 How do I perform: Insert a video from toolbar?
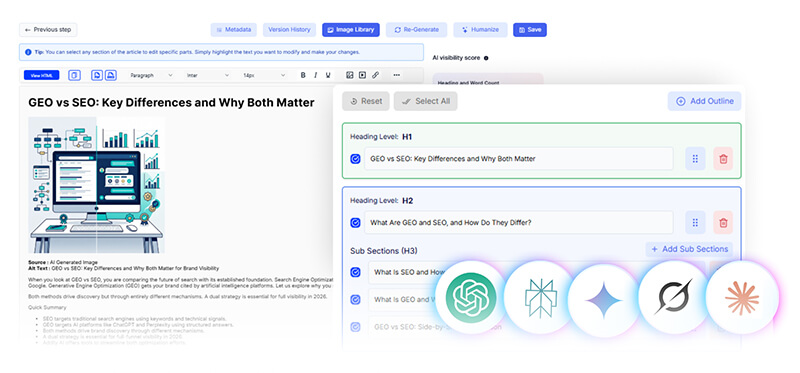pos(362,75)
